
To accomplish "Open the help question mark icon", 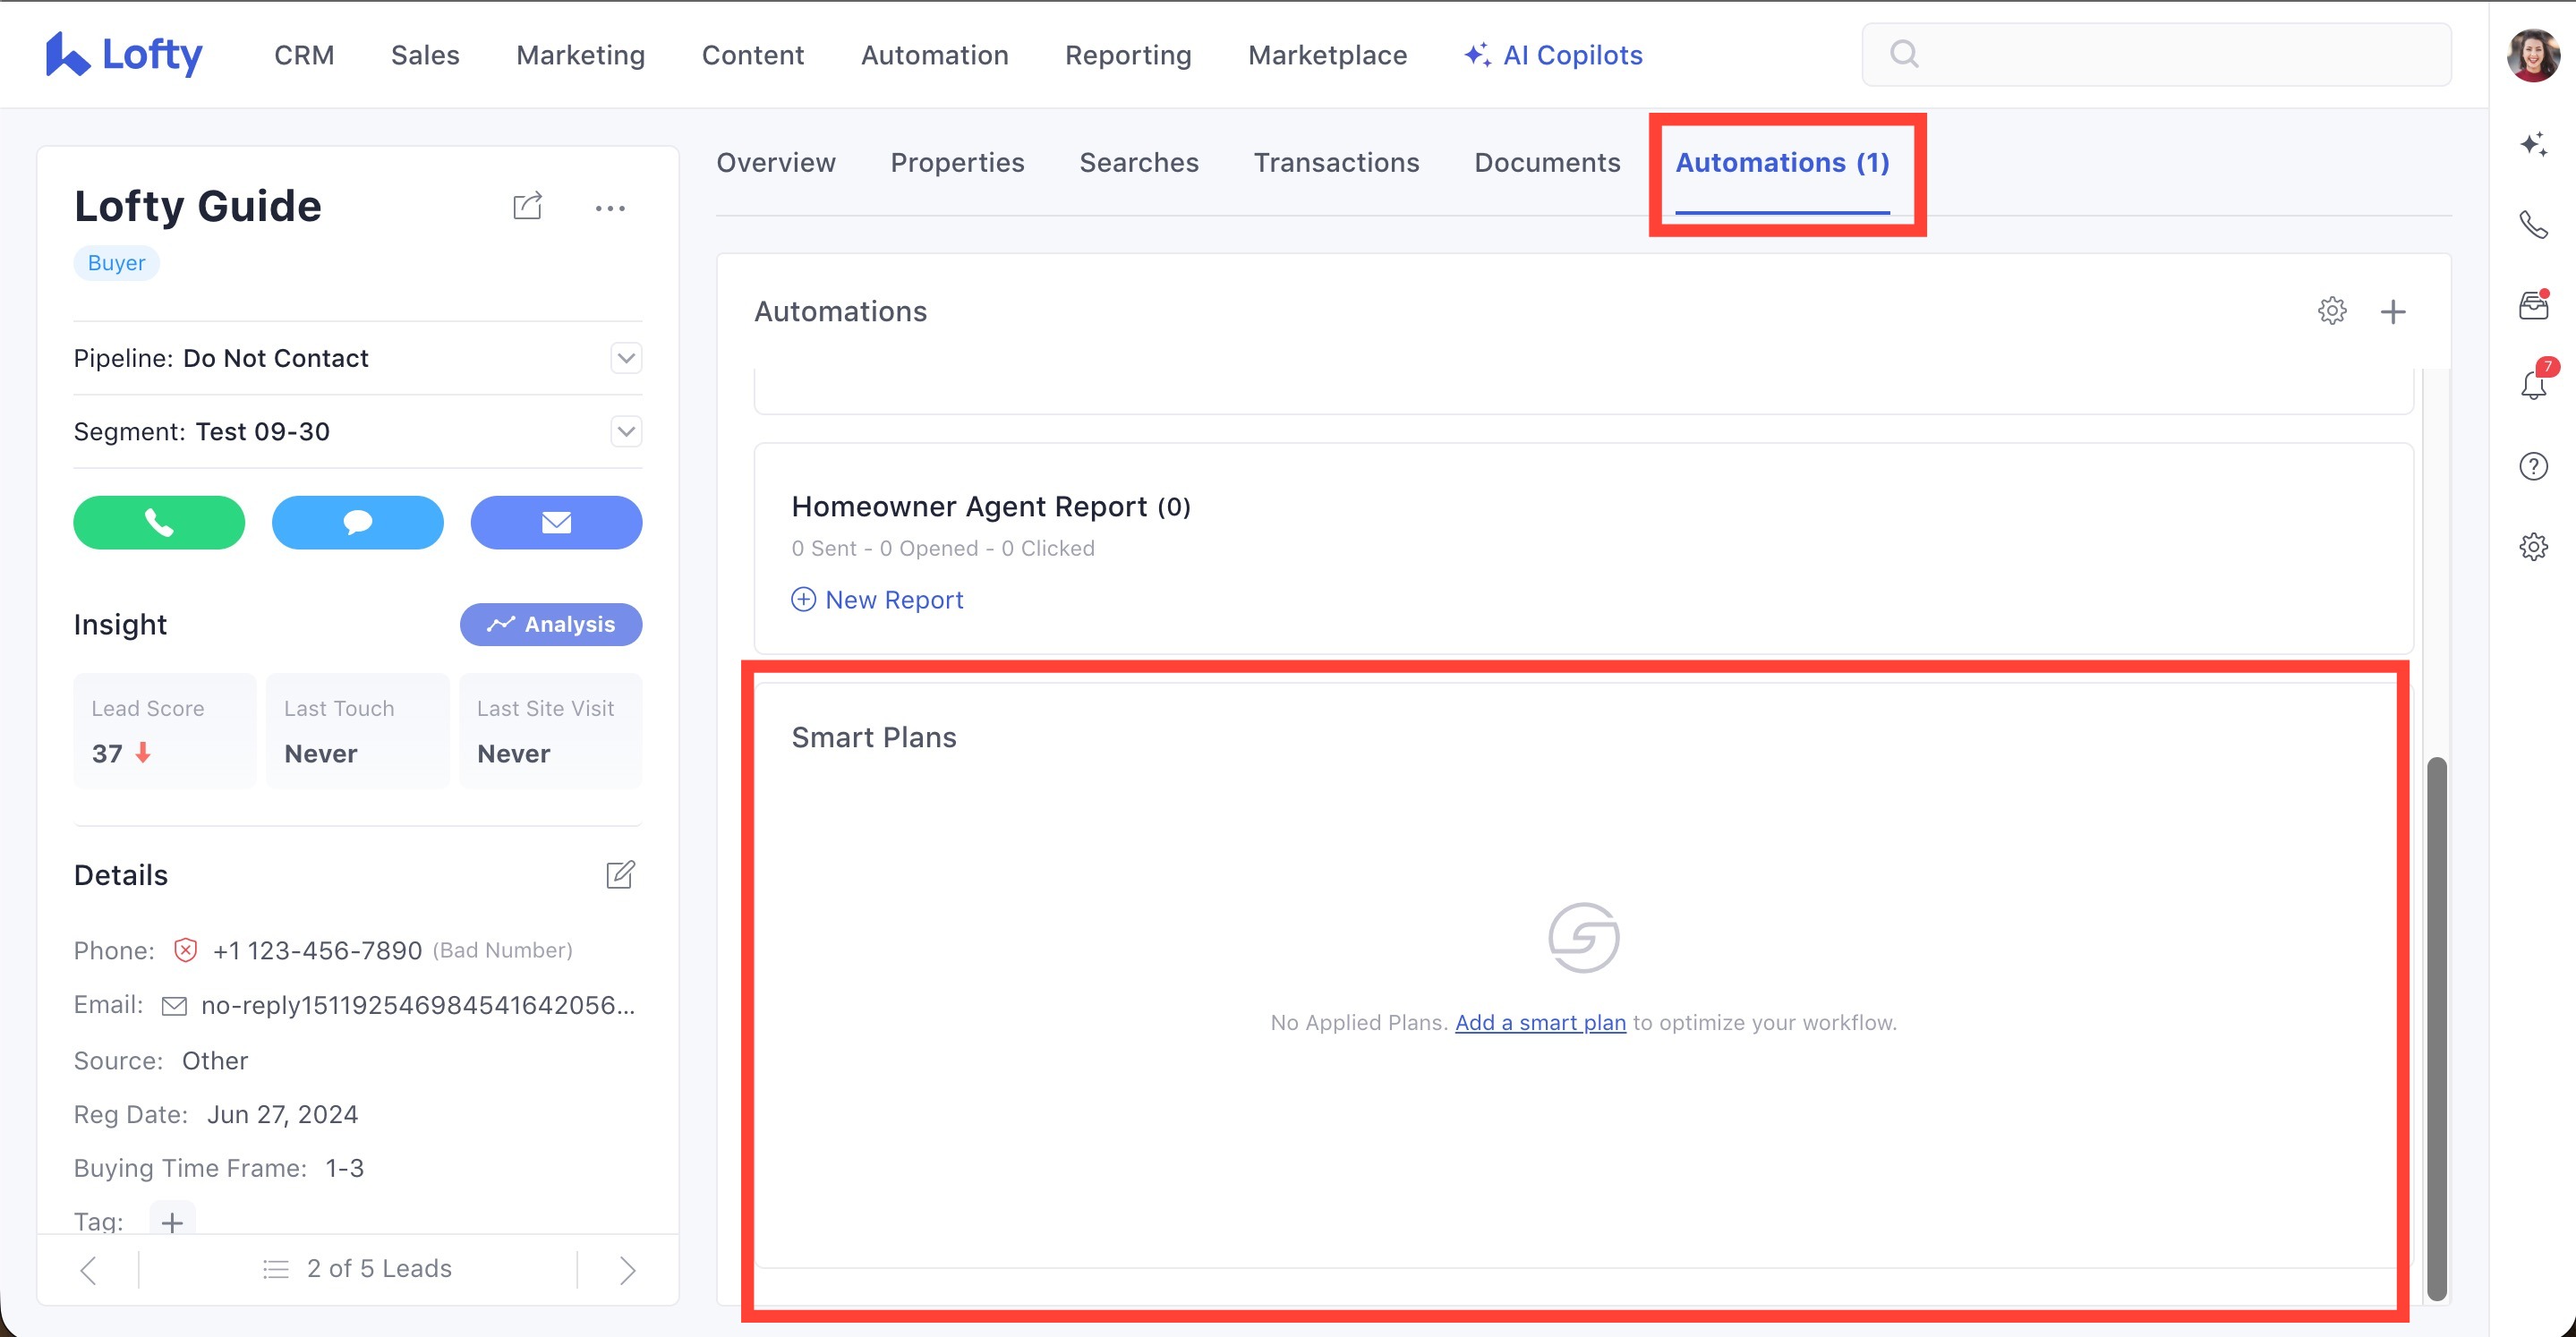I will (2533, 466).
